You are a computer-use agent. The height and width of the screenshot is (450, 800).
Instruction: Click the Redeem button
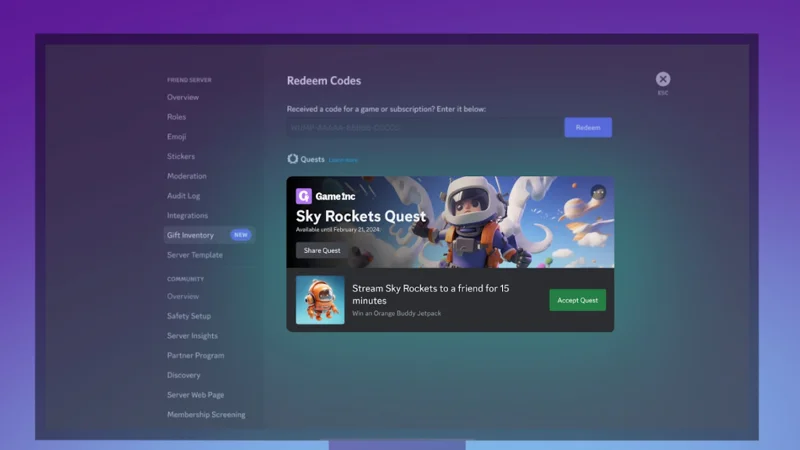tap(588, 128)
